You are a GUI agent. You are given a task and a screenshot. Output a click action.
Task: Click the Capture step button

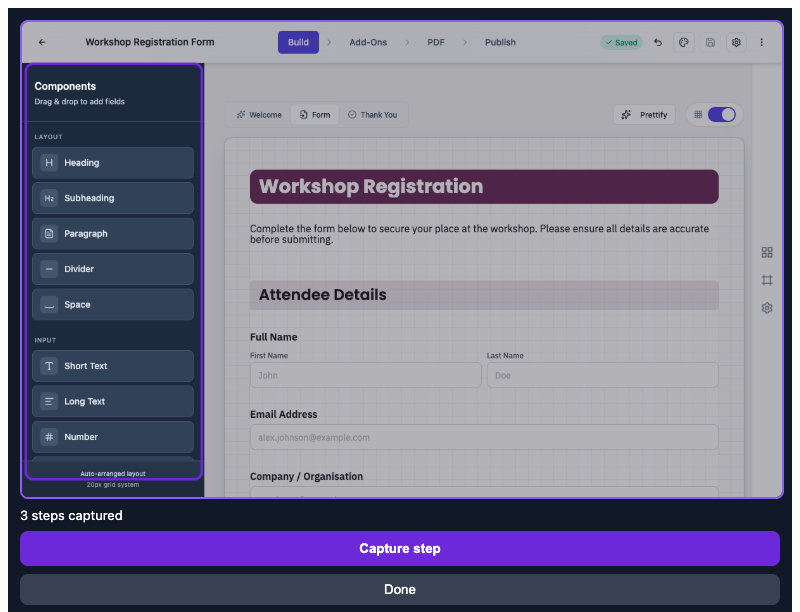(400, 548)
